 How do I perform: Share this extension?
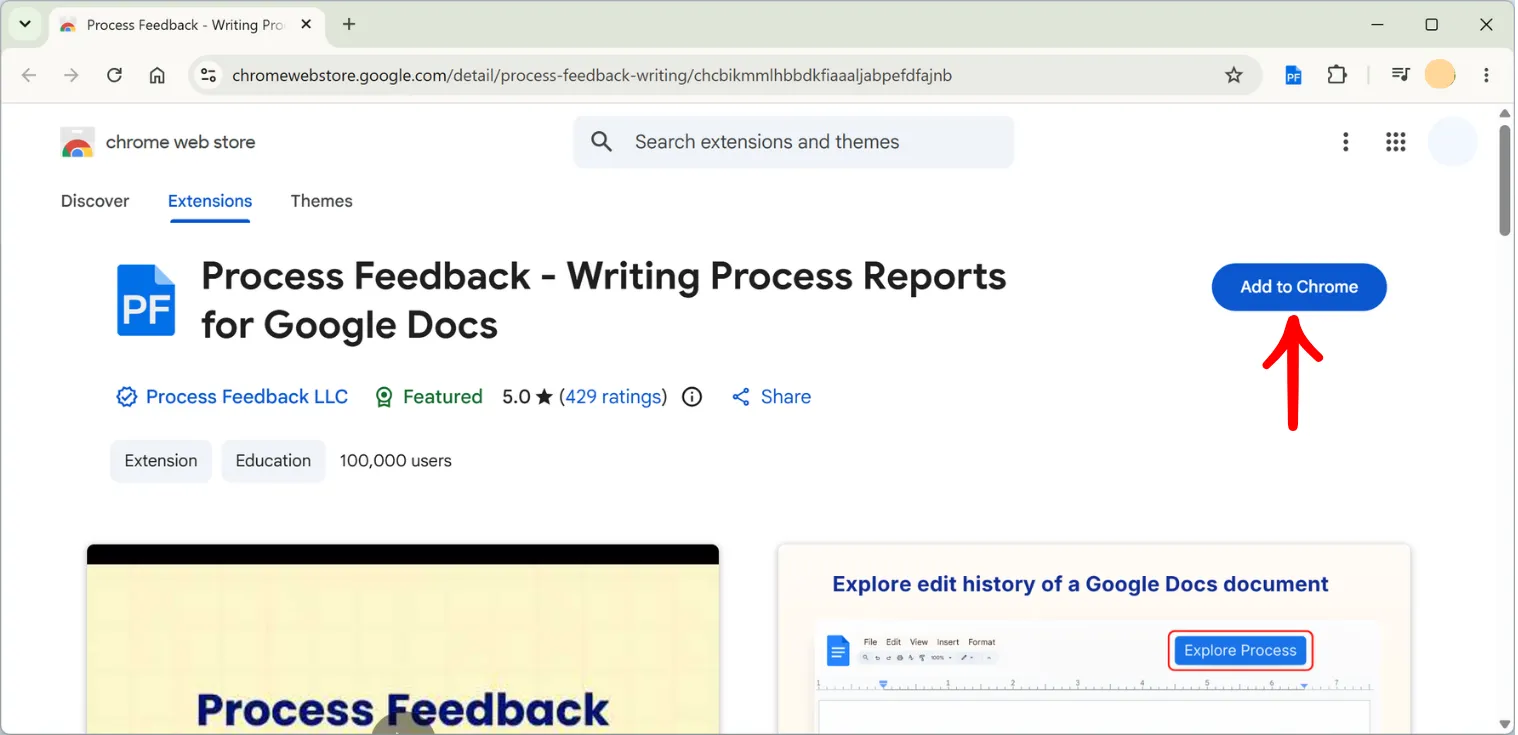771,397
